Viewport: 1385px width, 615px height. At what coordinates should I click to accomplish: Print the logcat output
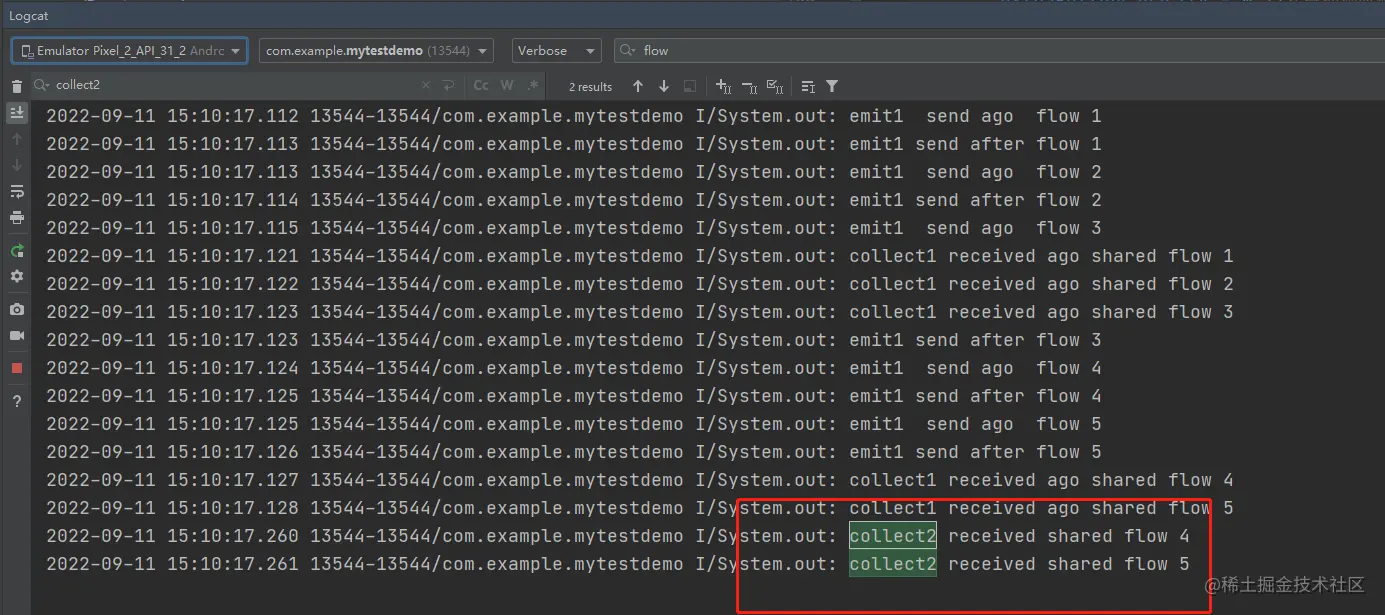16,218
